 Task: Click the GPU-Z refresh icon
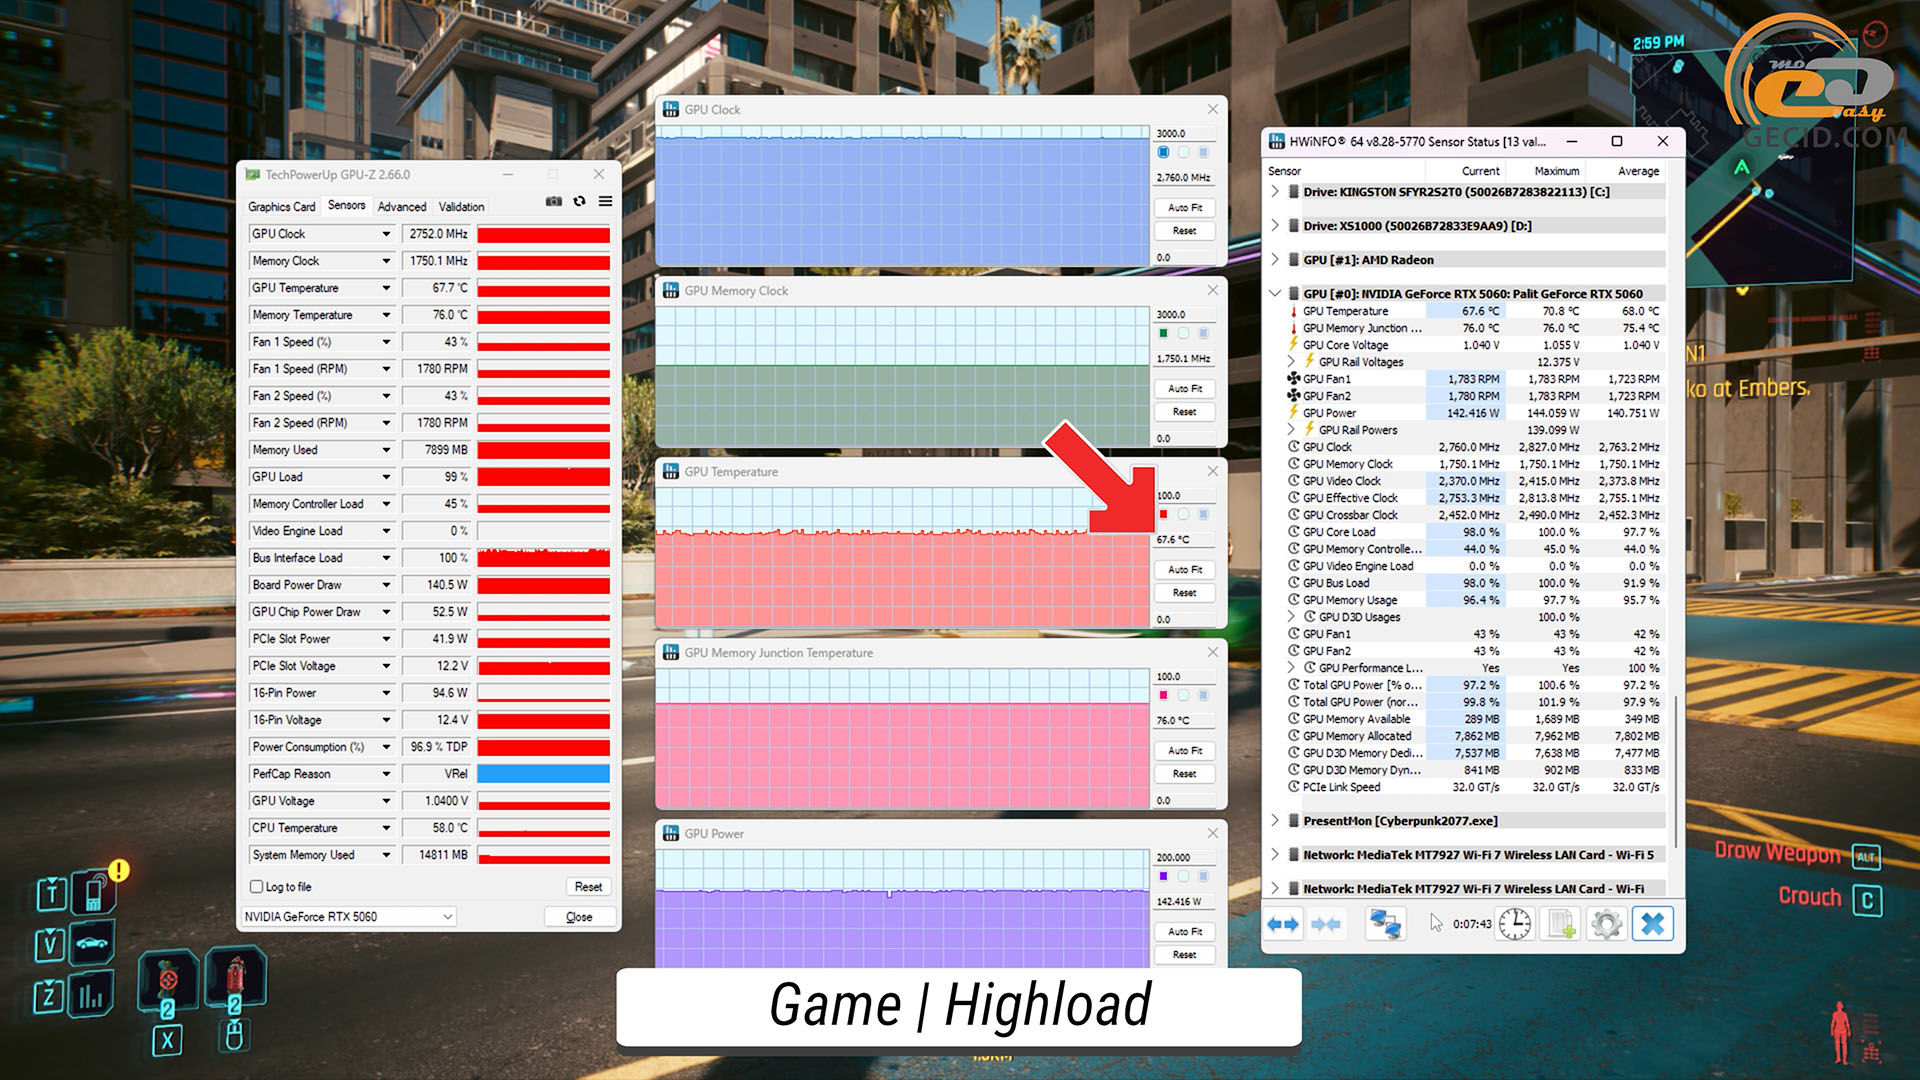tap(579, 201)
